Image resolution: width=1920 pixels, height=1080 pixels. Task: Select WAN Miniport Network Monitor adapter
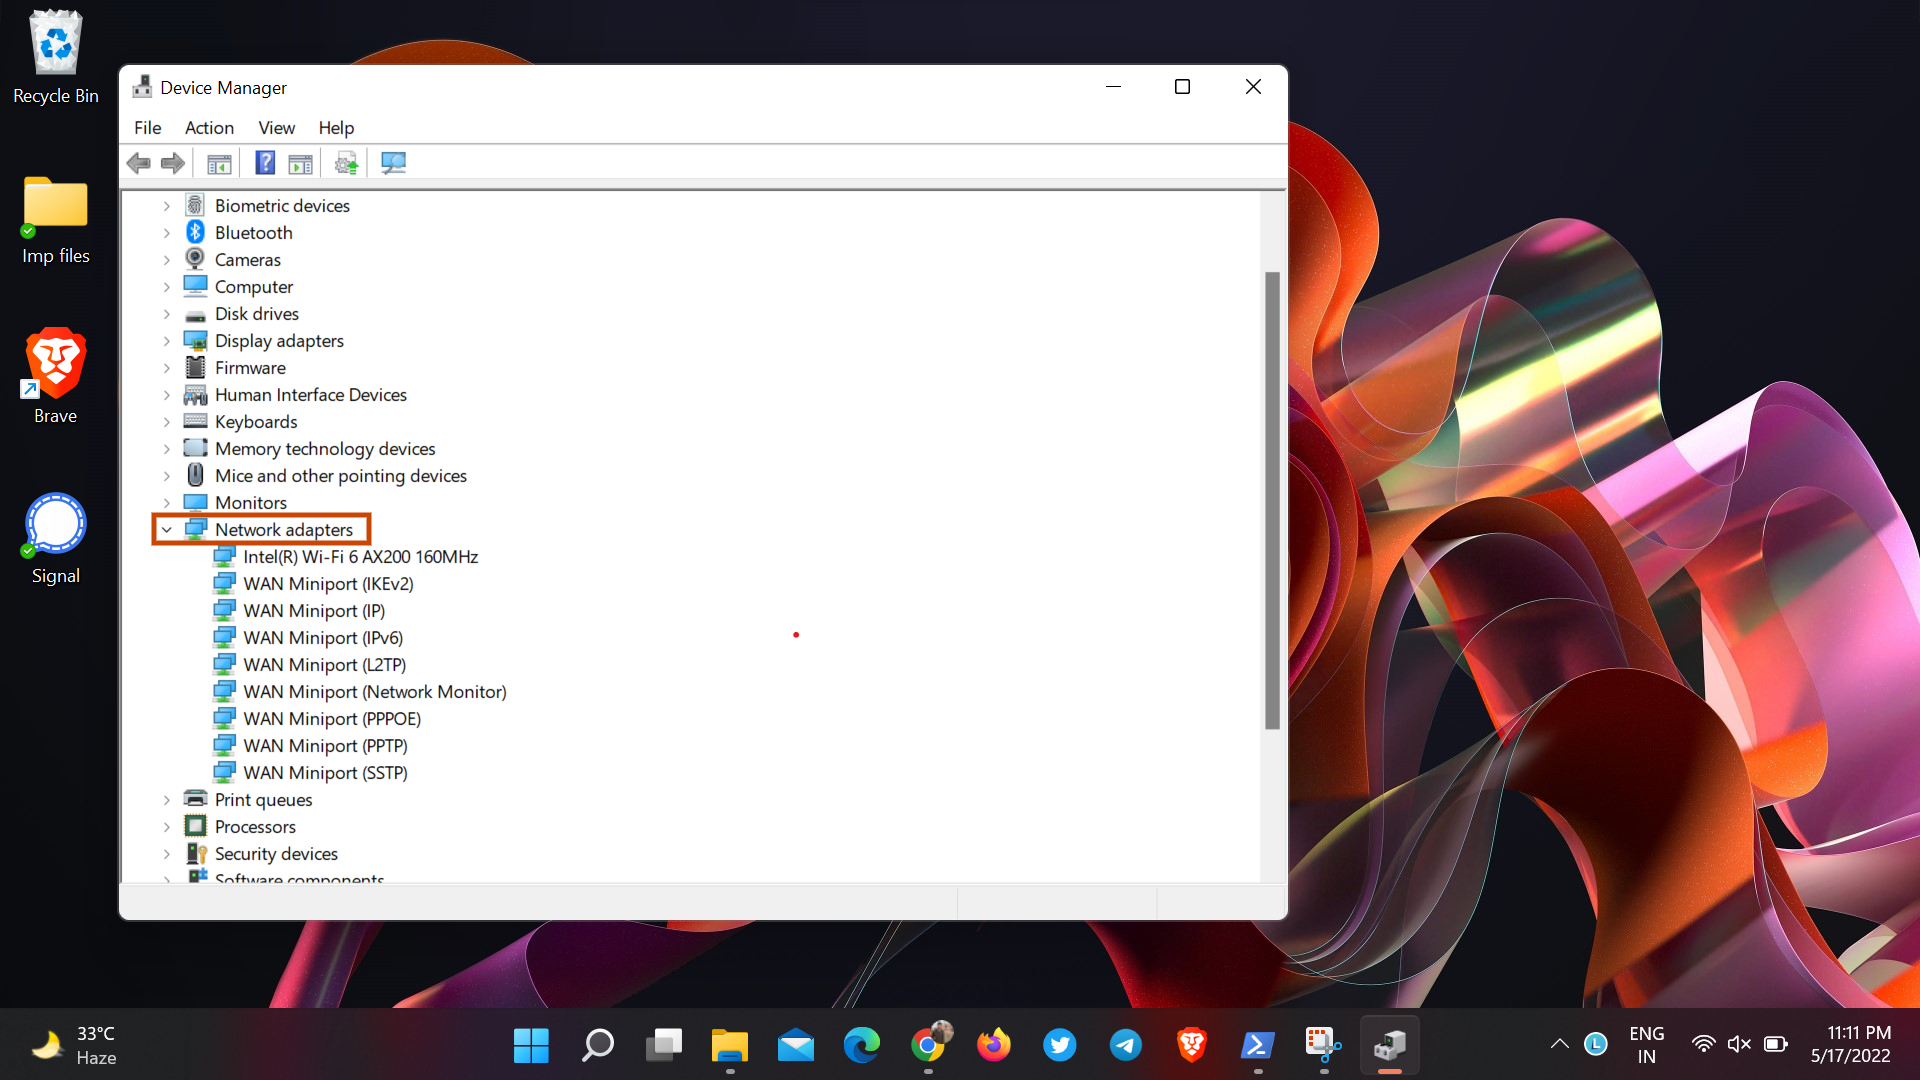(373, 691)
